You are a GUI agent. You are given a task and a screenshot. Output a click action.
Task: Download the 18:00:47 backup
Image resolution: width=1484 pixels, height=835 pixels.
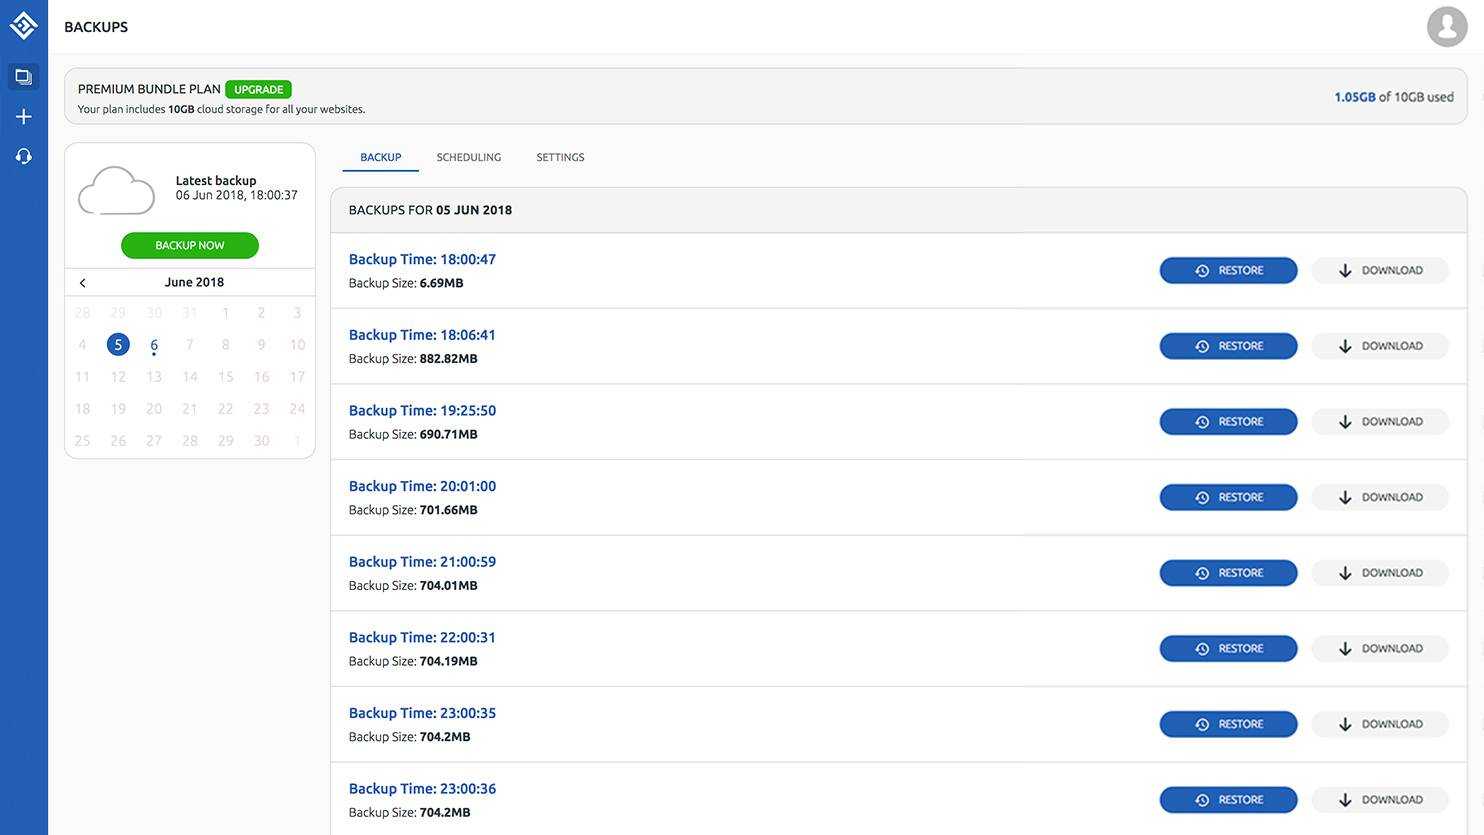[1380, 270]
